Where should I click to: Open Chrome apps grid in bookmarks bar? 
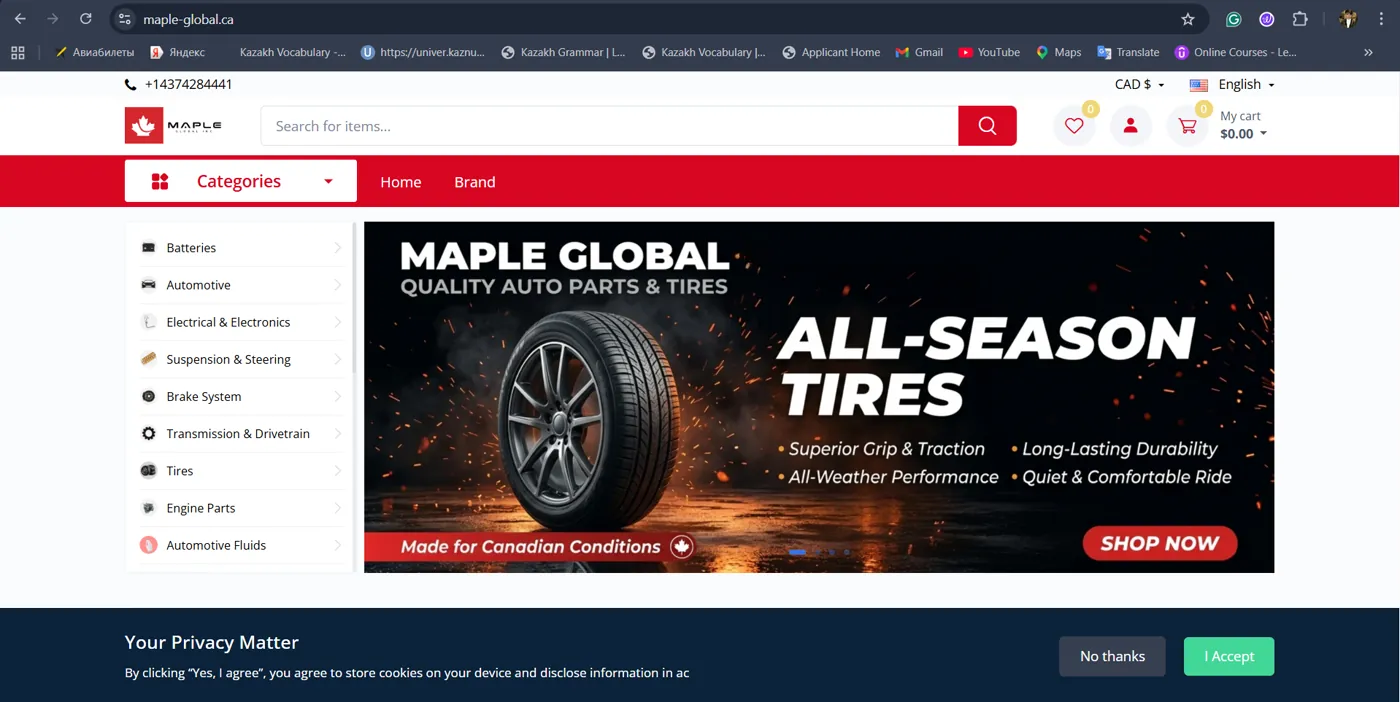pyautogui.click(x=18, y=52)
